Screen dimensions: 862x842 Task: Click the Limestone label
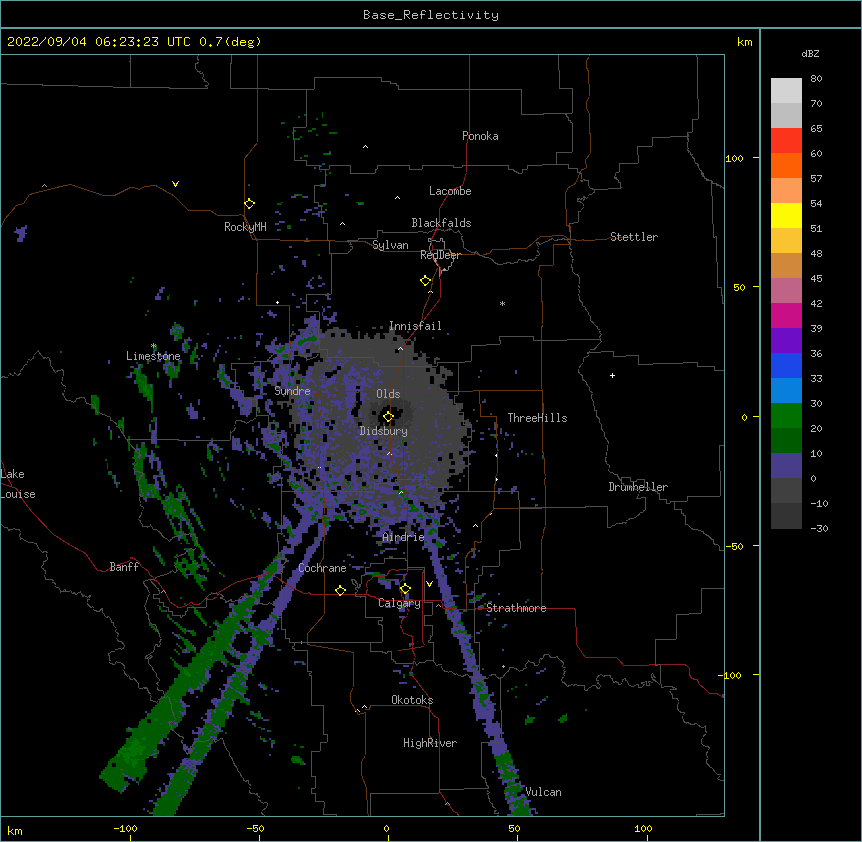[x=153, y=356]
